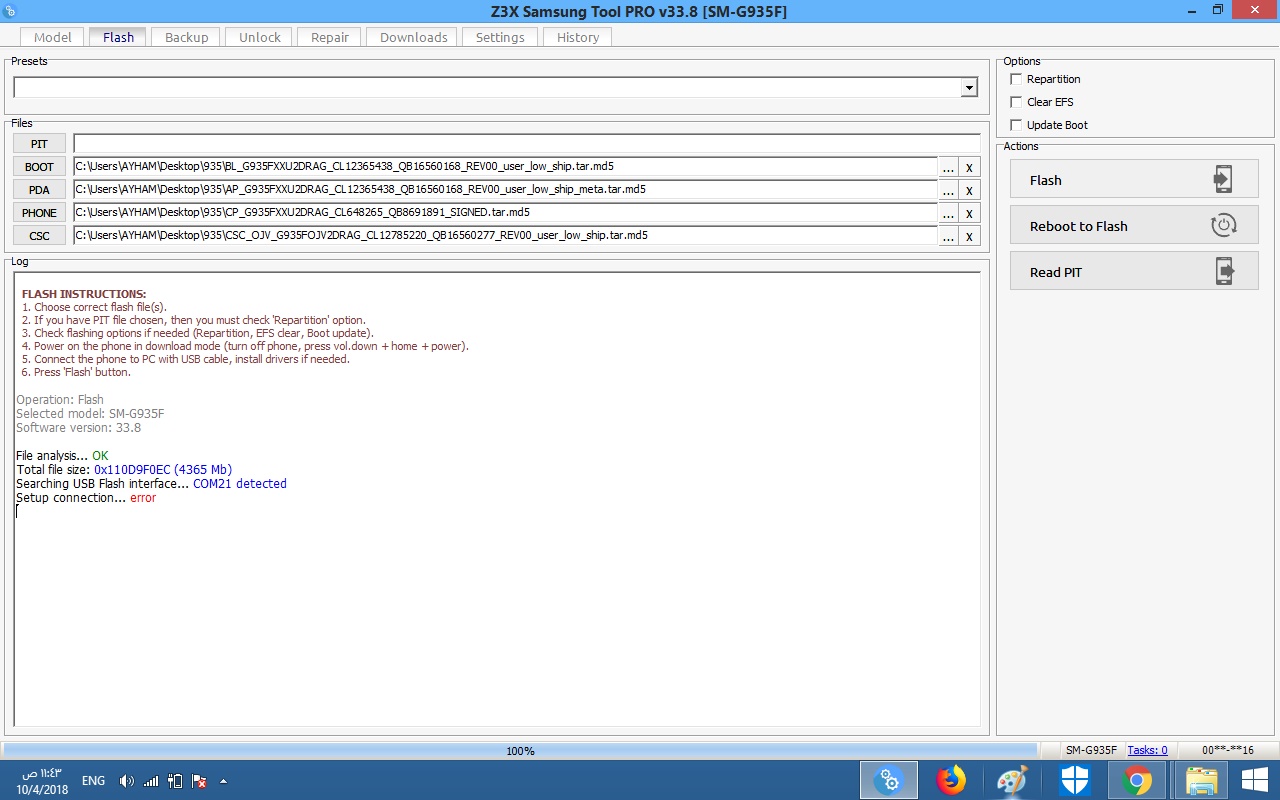Click the red 'error' text in log
Image resolution: width=1280 pixels, height=800 pixels.
click(x=143, y=498)
